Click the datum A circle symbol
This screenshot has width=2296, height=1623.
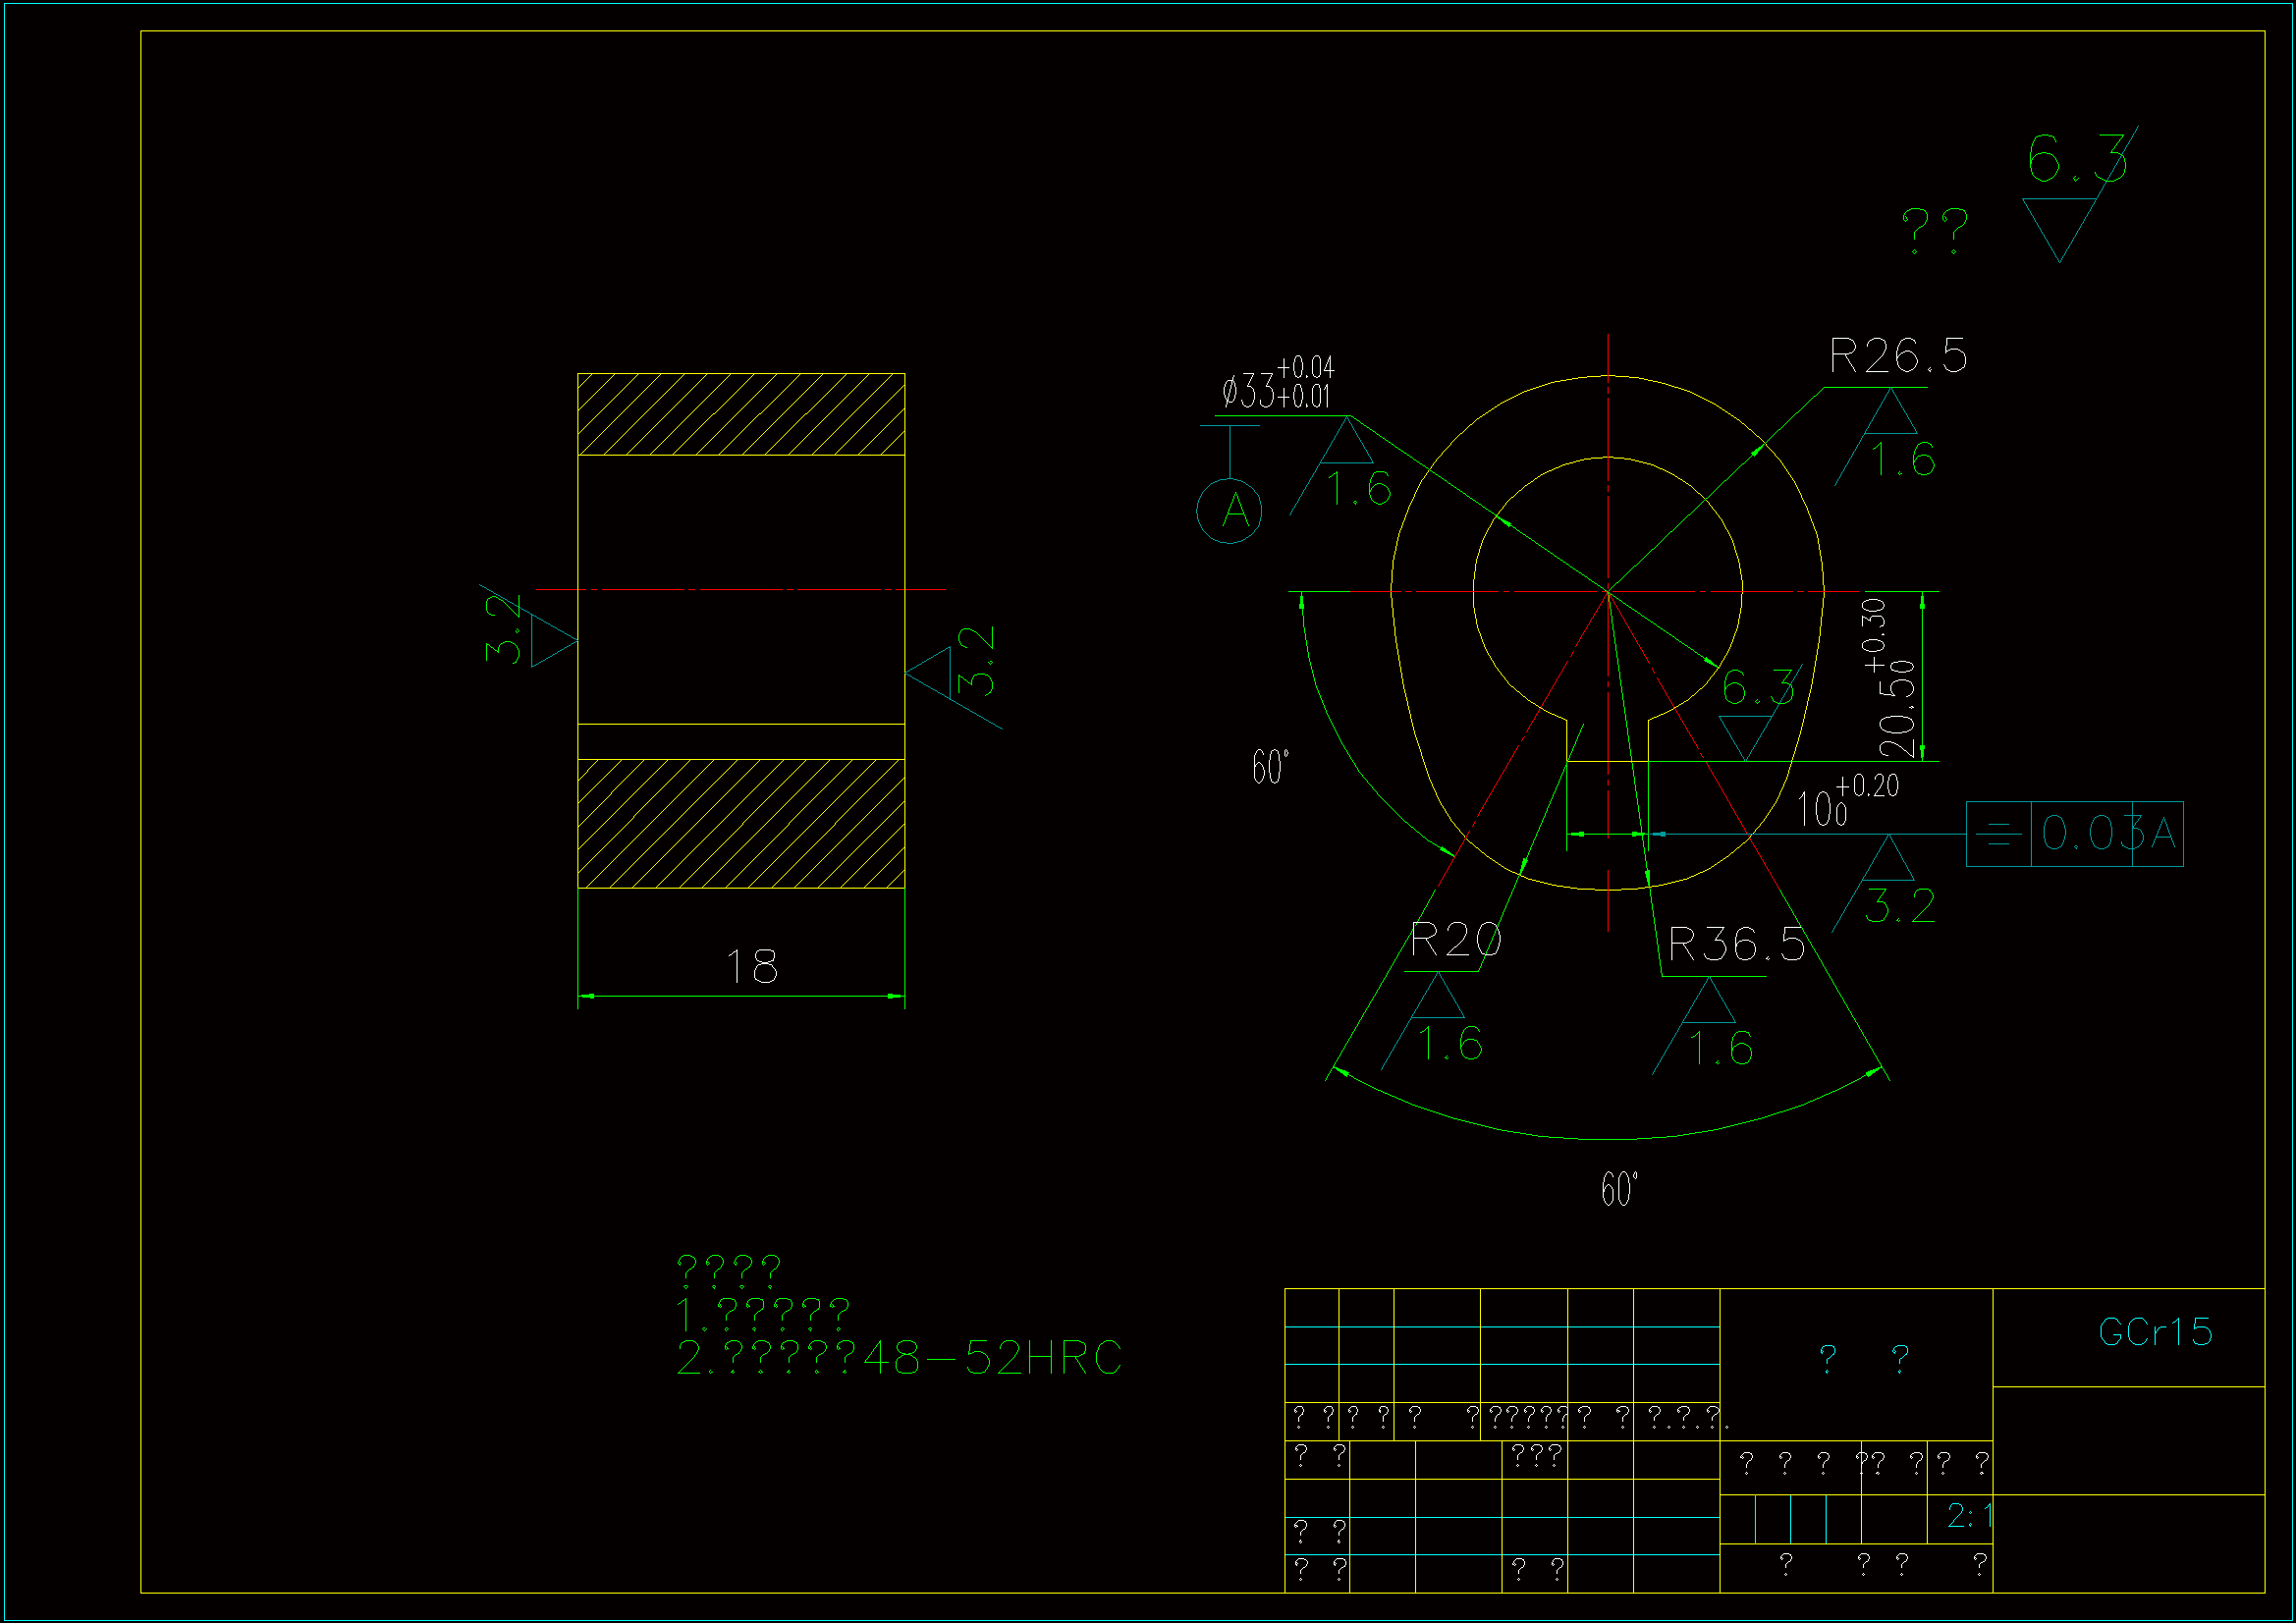[1228, 511]
